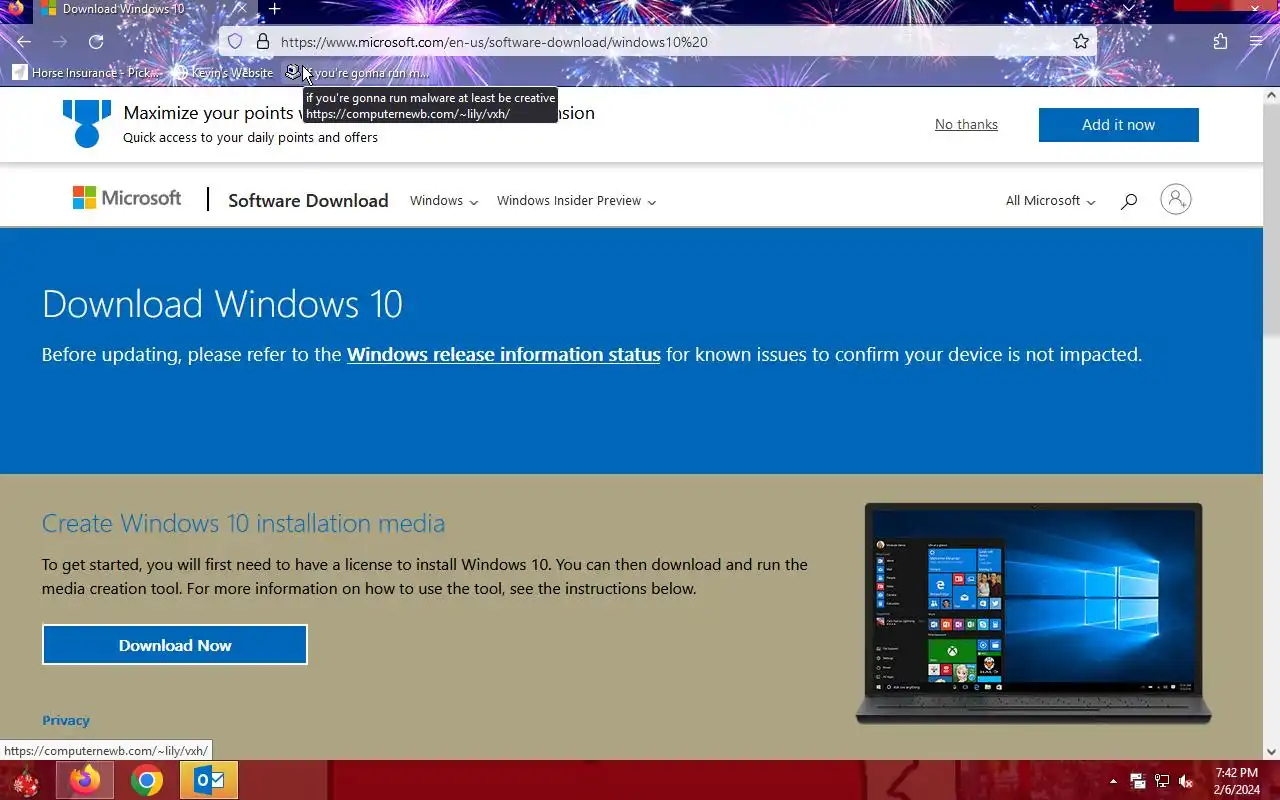Screen dimensions: 1280x800
Task: Click the scrollbar down arrow
Action: (x=1271, y=751)
